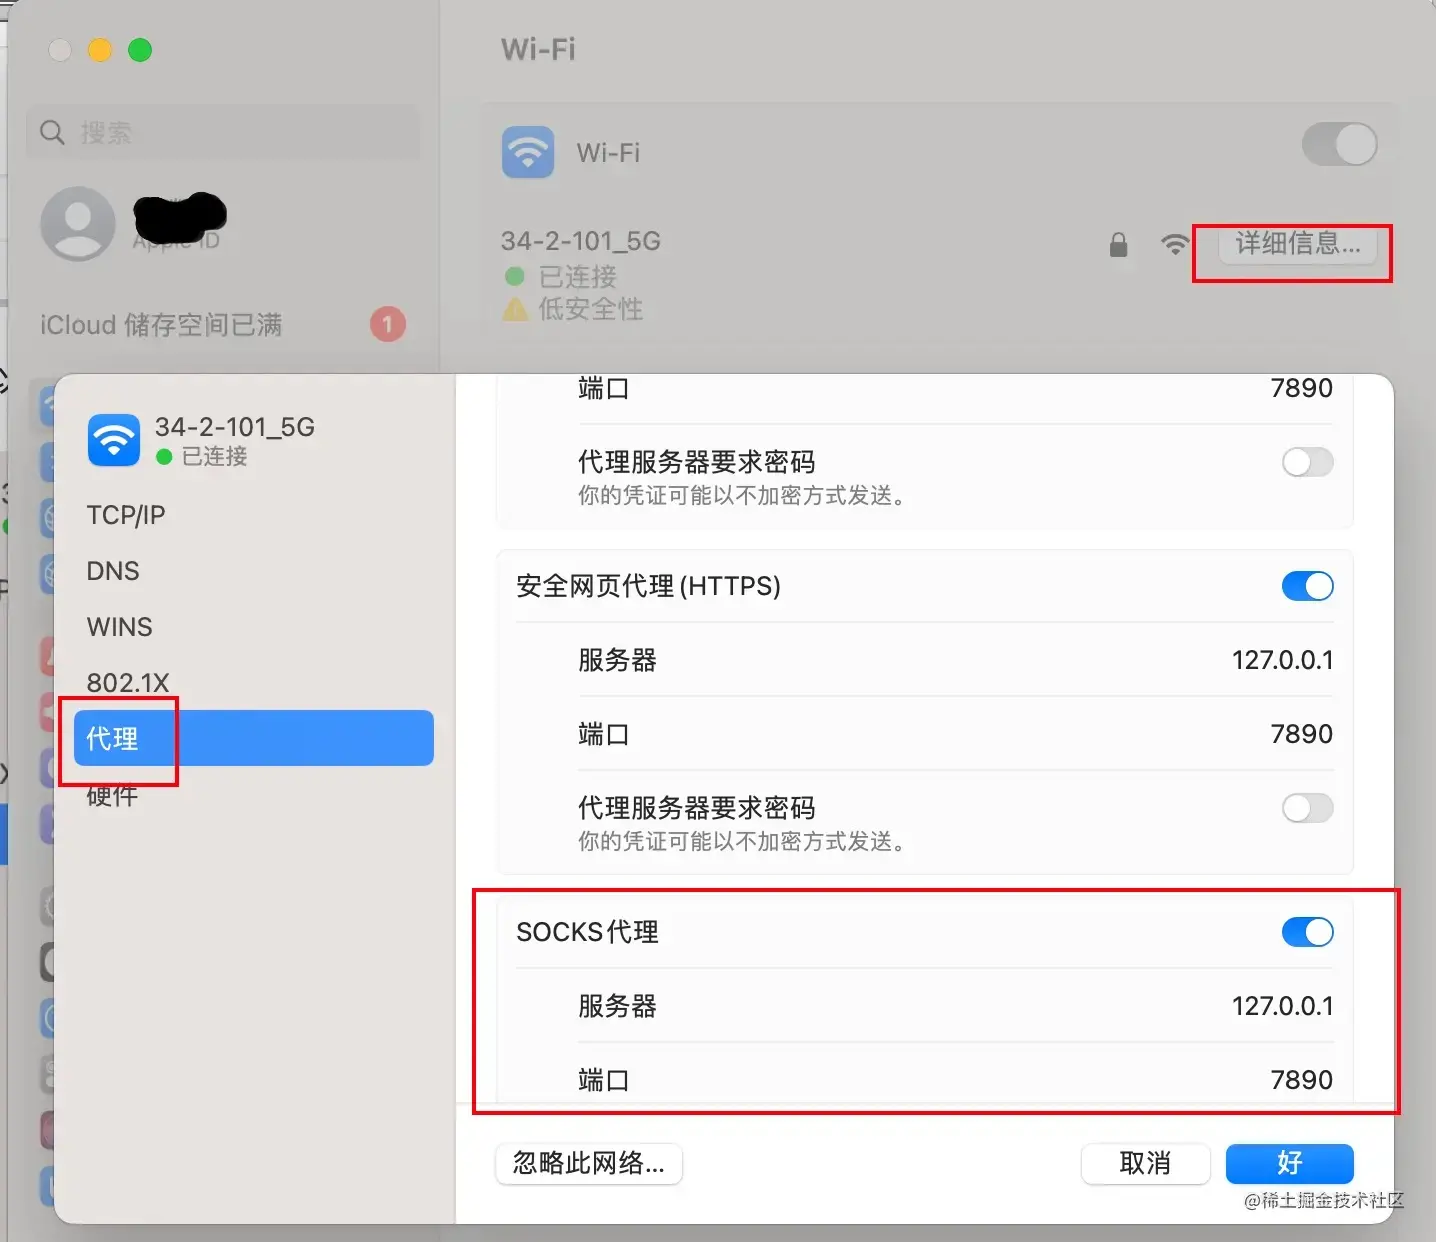1436x1242 pixels.
Task: Click the Wi-Fi signal strength icon
Action: click(x=1175, y=243)
